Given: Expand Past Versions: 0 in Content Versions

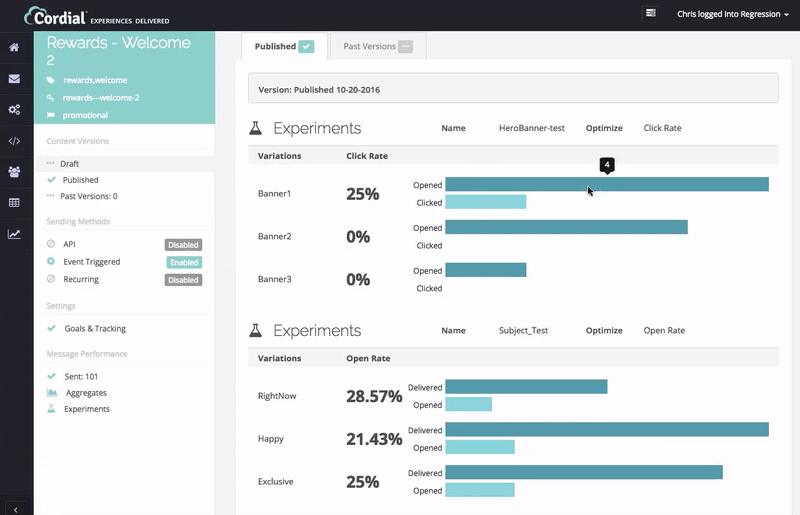Looking at the screenshot, I should (x=89, y=196).
